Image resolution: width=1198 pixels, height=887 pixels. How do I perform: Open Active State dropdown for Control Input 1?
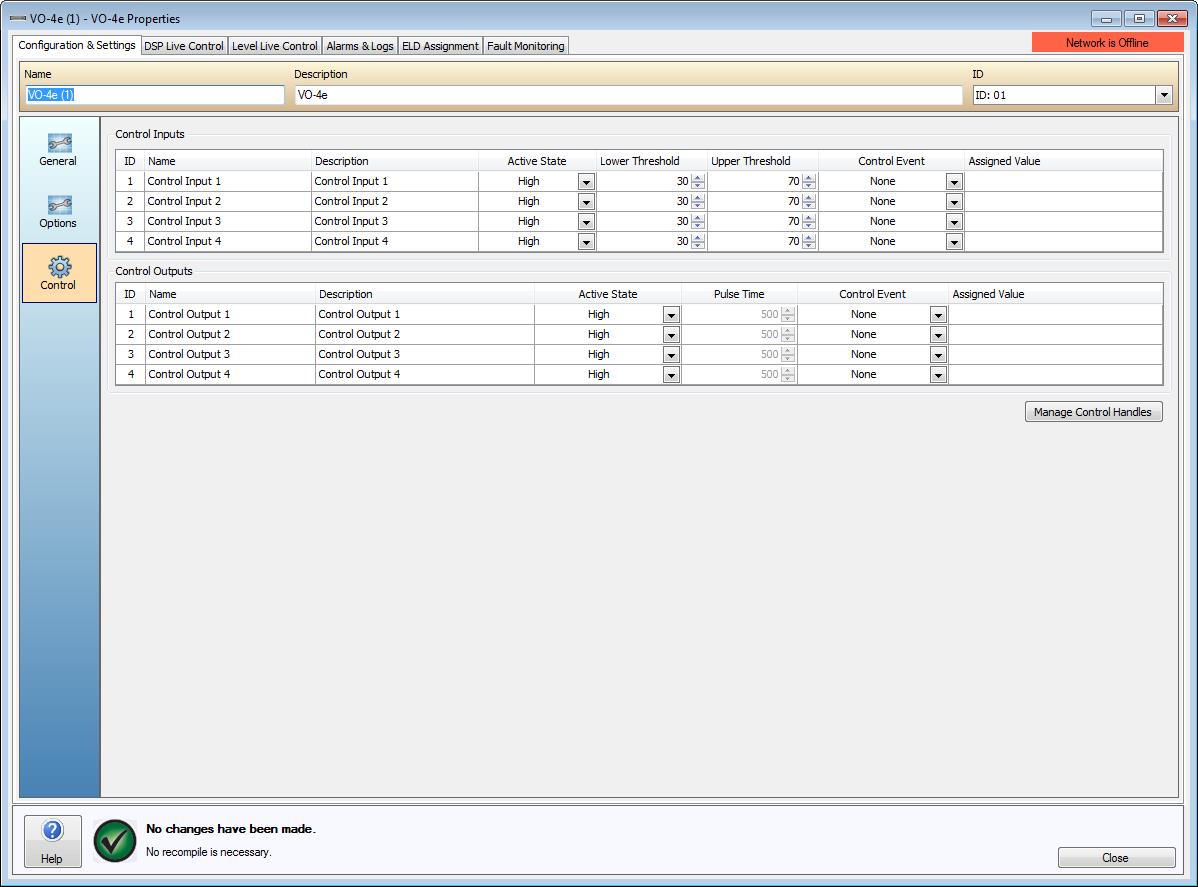pyautogui.click(x=586, y=182)
